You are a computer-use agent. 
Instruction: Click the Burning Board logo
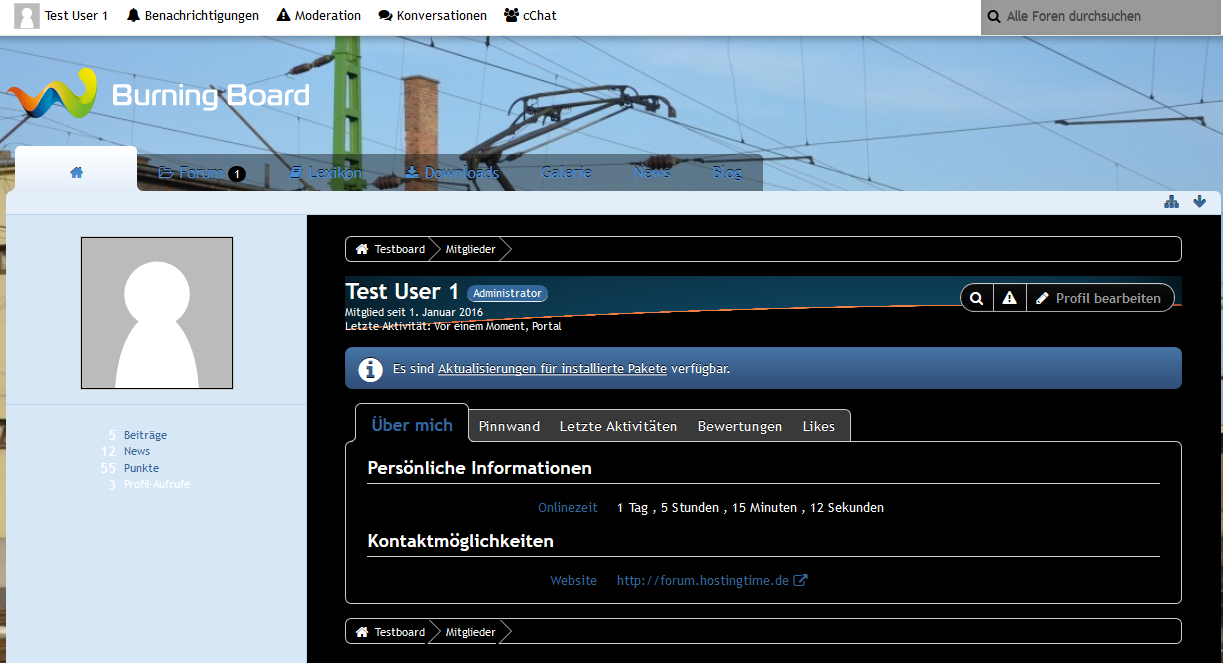[158, 95]
